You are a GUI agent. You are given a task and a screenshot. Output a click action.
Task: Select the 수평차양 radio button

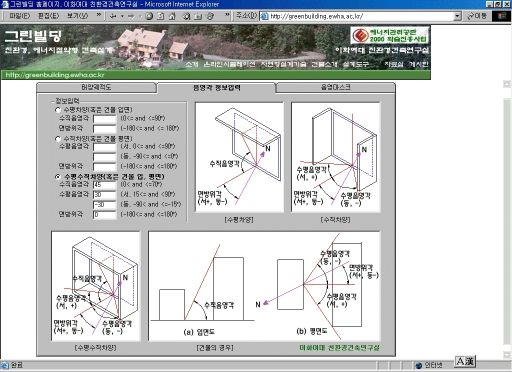58,110
